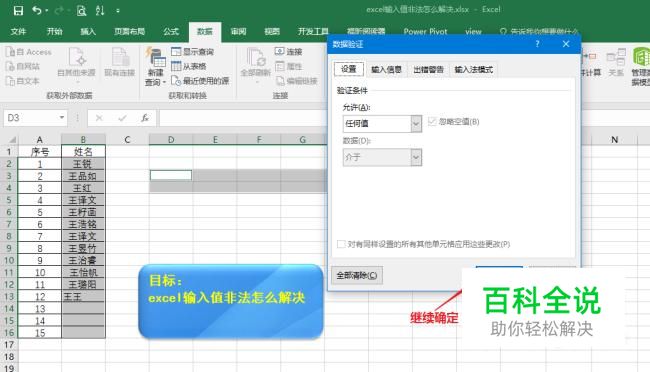This screenshot has height=372, width=650.
Task: Click cell containing 王浩铭
Action: [x=83, y=224]
